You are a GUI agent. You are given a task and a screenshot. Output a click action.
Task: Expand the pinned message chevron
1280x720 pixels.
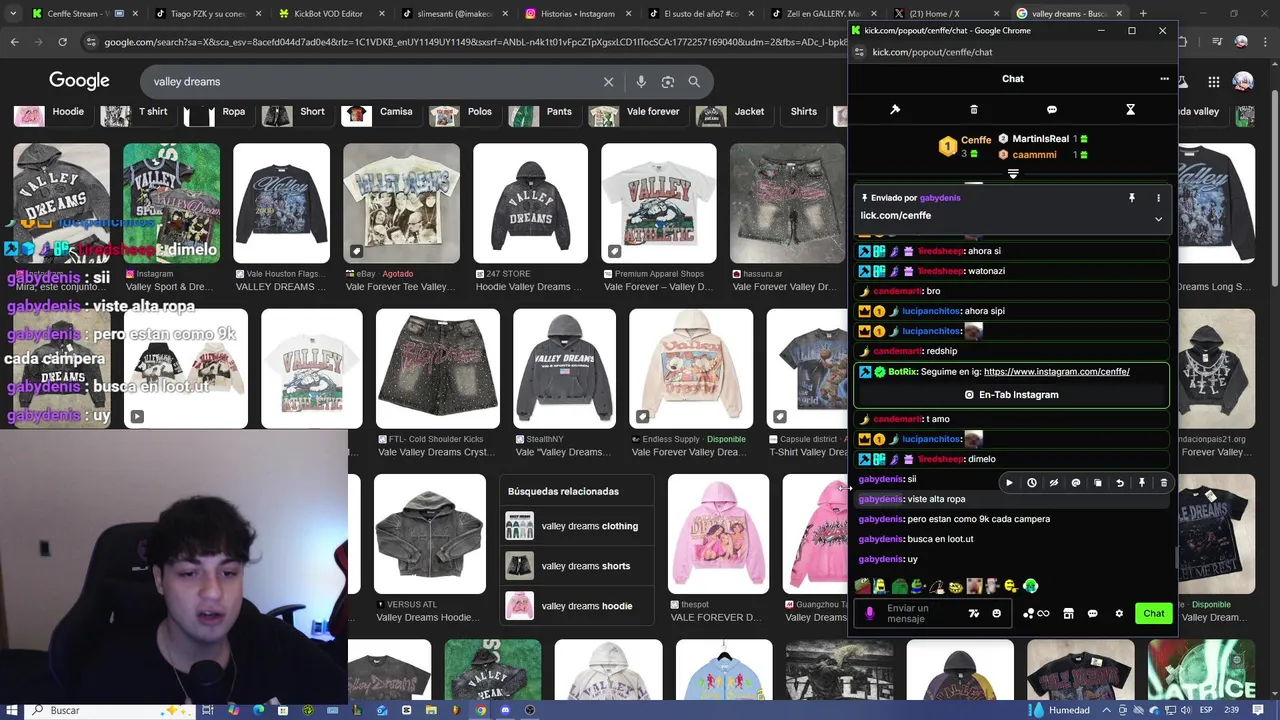(x=1158, y=219)
